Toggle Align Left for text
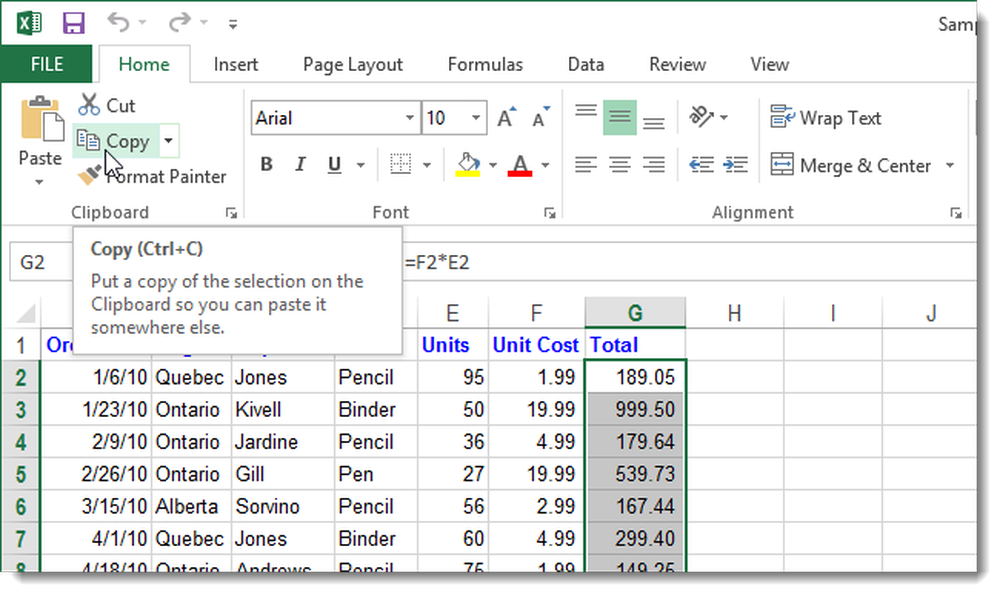The image size is (1000, 595). [585, 165]
